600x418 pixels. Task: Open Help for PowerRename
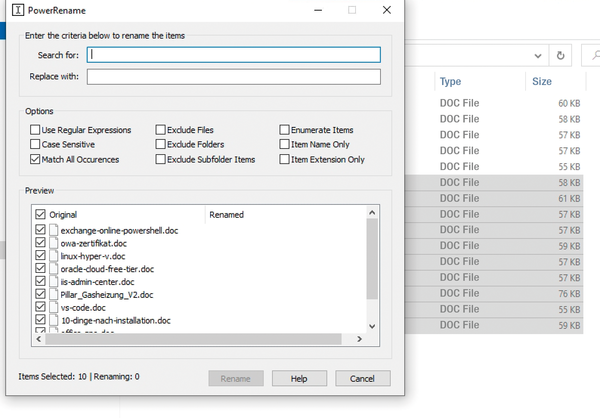coord(299,379)
